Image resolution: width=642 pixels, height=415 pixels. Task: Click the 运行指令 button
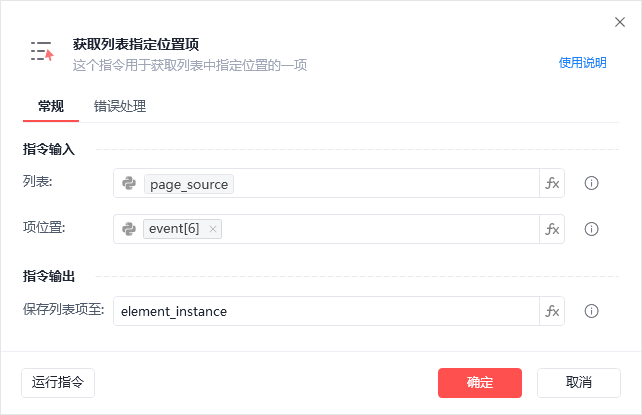pyautogui.click(x=58, y=383)
